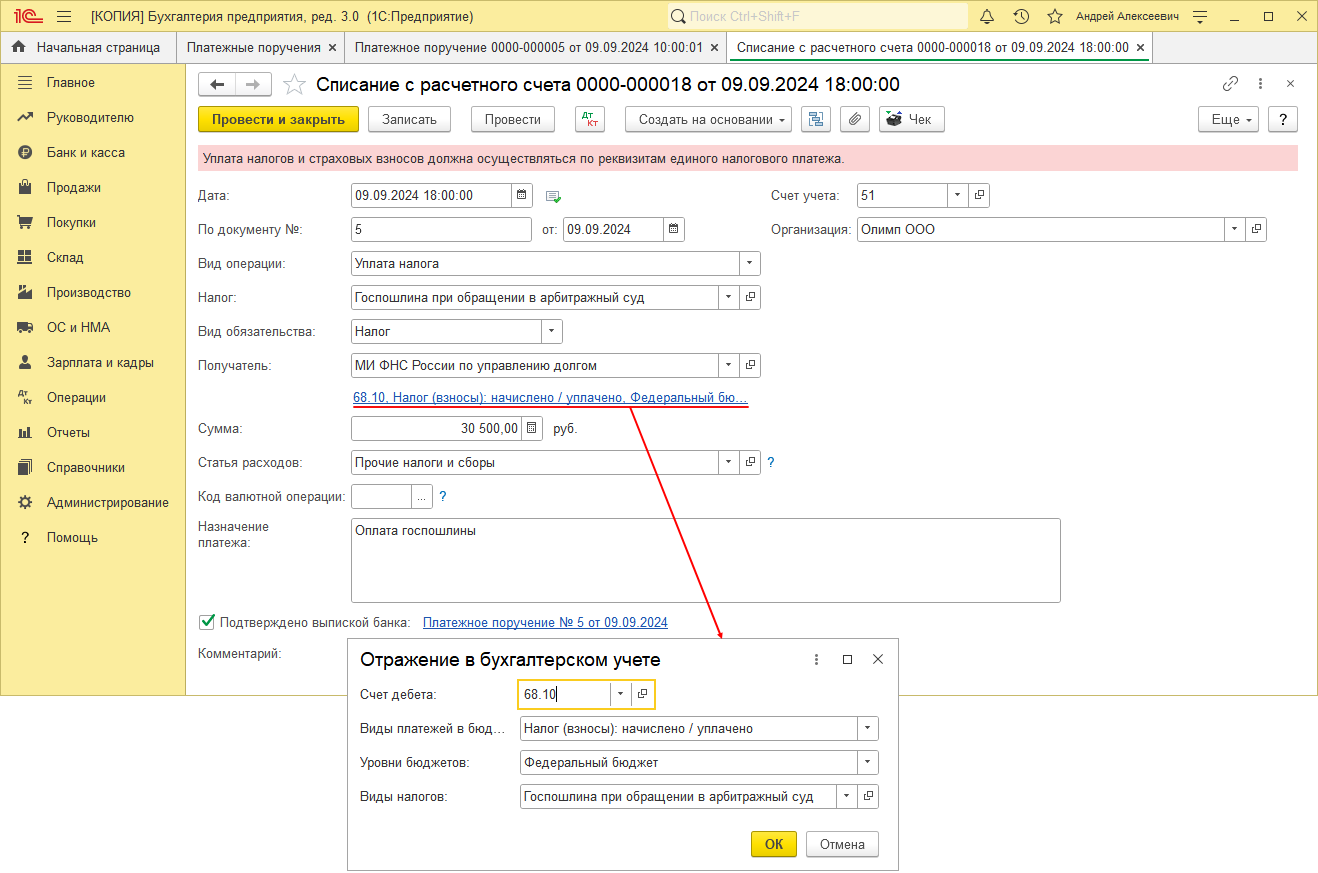
Task: Open the calendar picker for the Дата field
Action: [x=522, y=196]
